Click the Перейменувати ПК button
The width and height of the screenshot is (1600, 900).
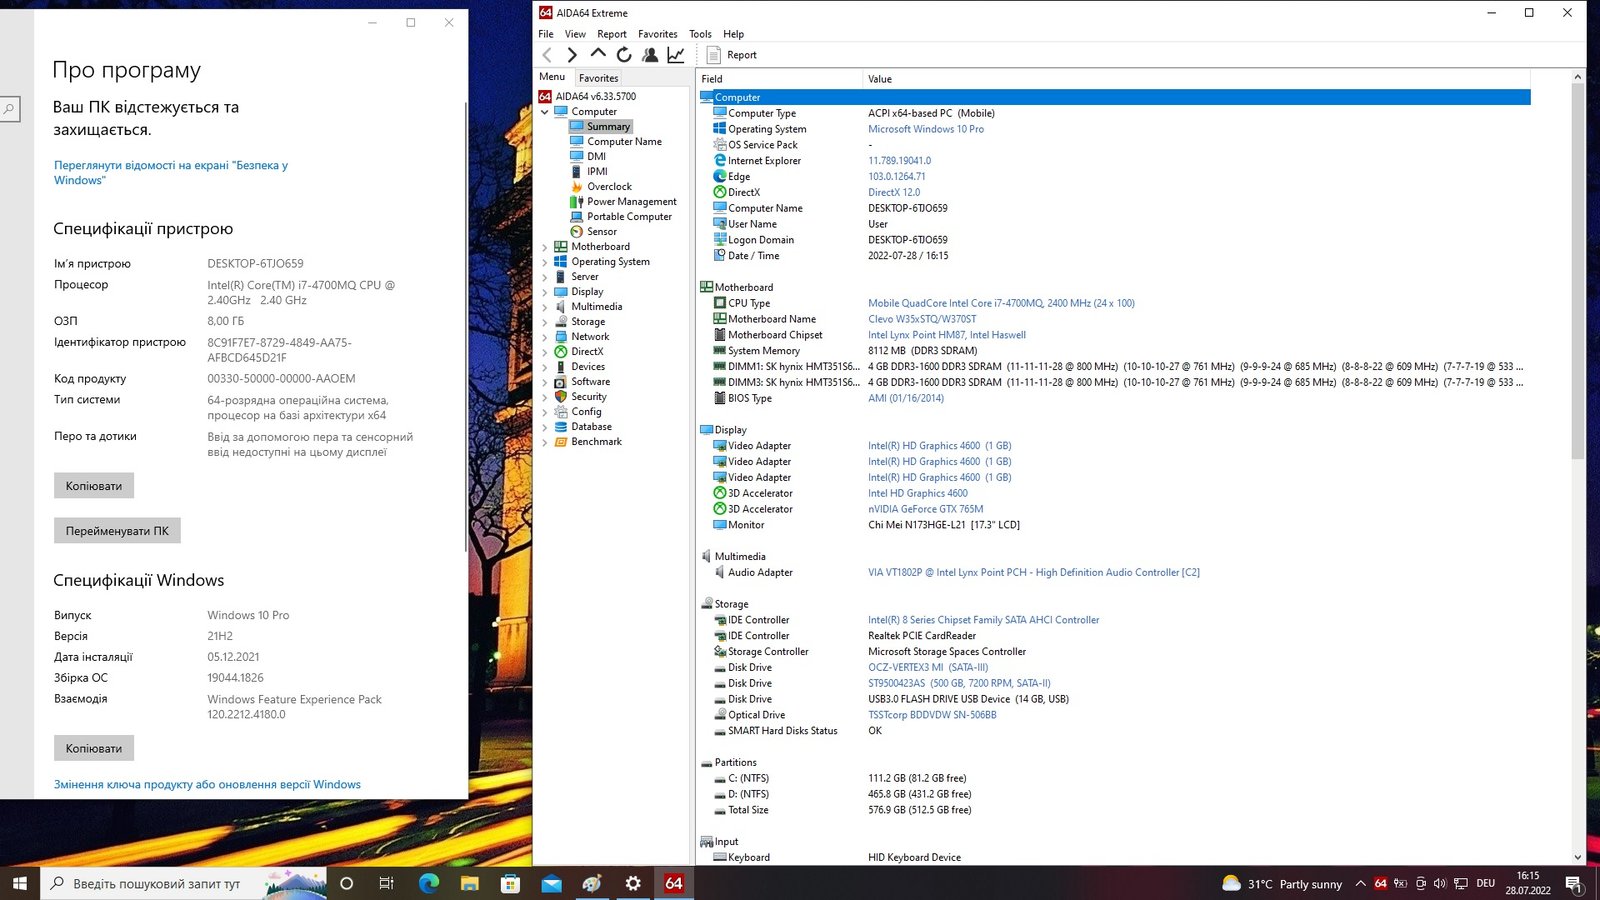tap(117, 531)
